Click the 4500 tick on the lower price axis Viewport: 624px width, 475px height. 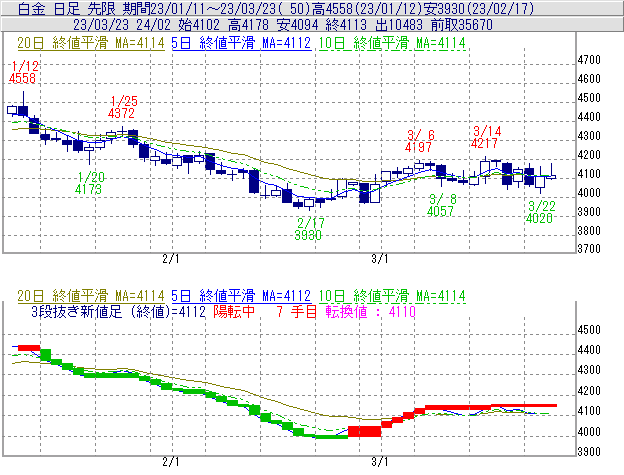pos(589,330)
